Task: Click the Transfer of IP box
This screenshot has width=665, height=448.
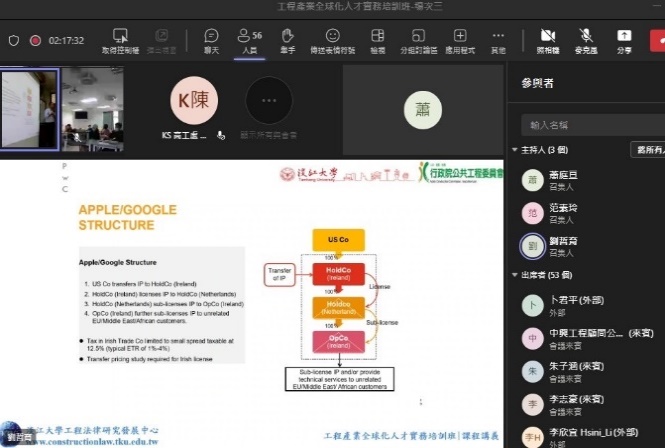Action: [x=280, y=274]
